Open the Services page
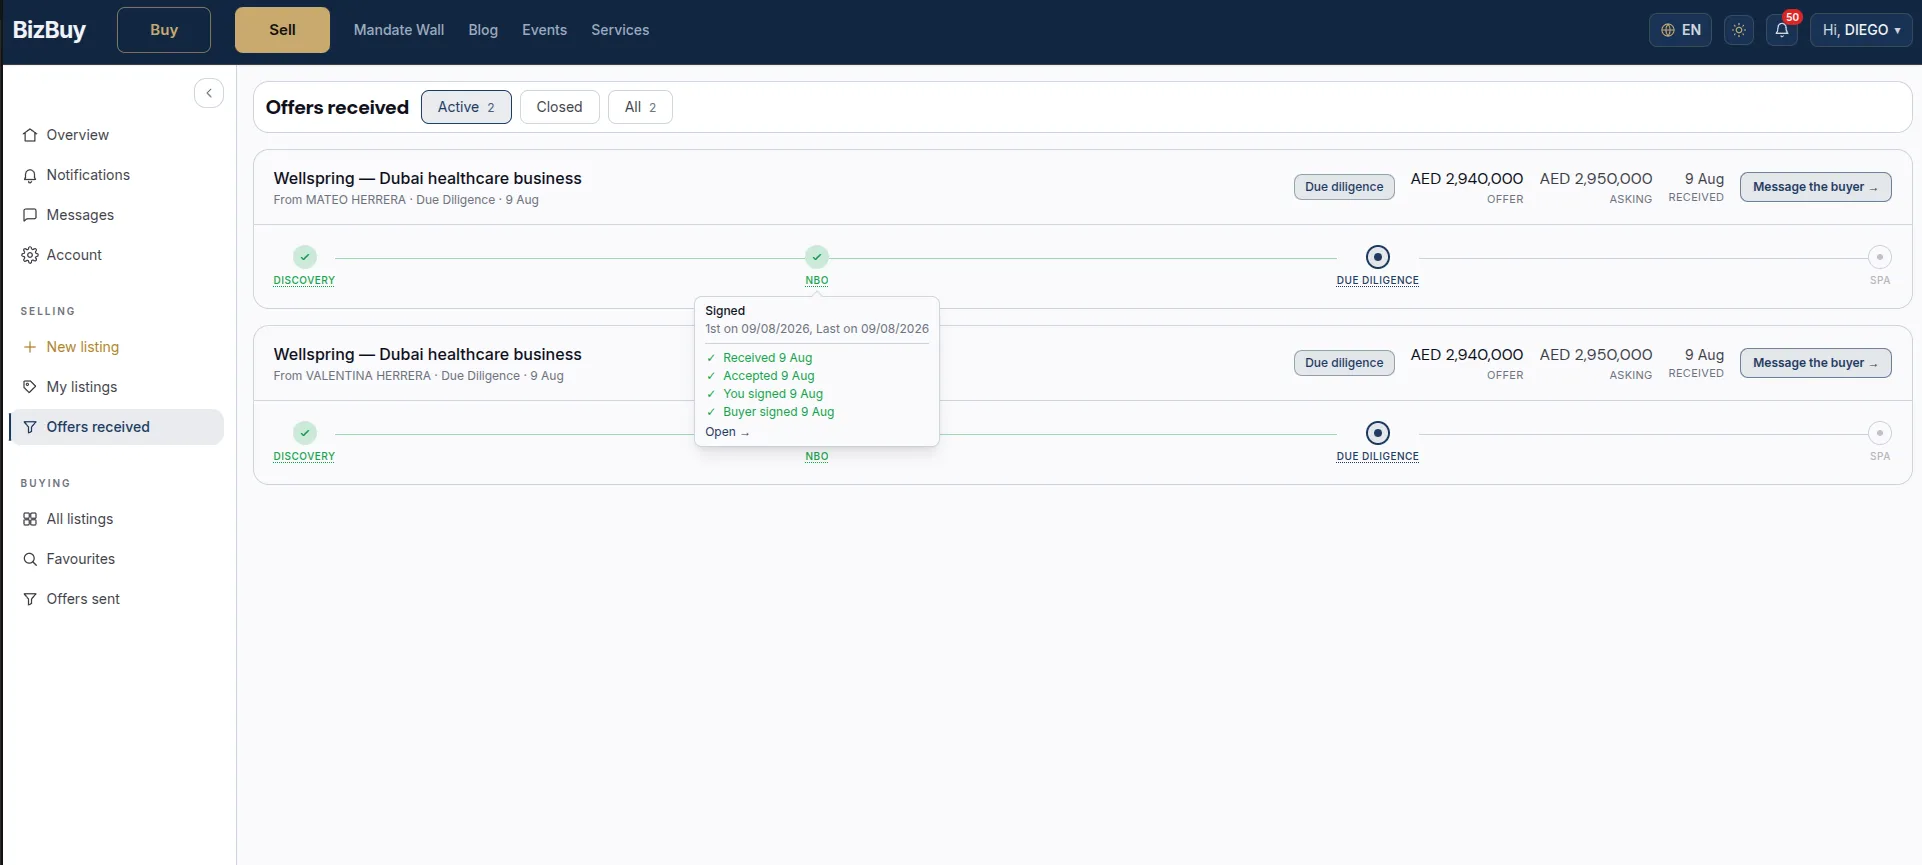 pyautogui.click(x=620, y=30)
